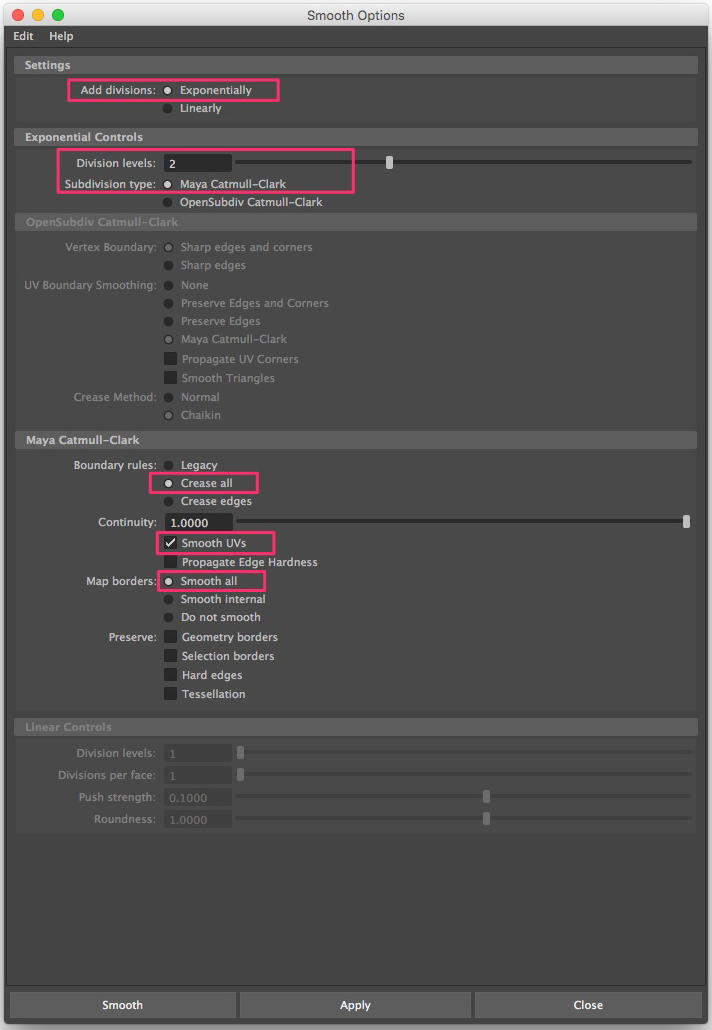This screenshot has width=712, height=1030.
Task: Minimize the Smooth Options window
Action: point(38,14)
